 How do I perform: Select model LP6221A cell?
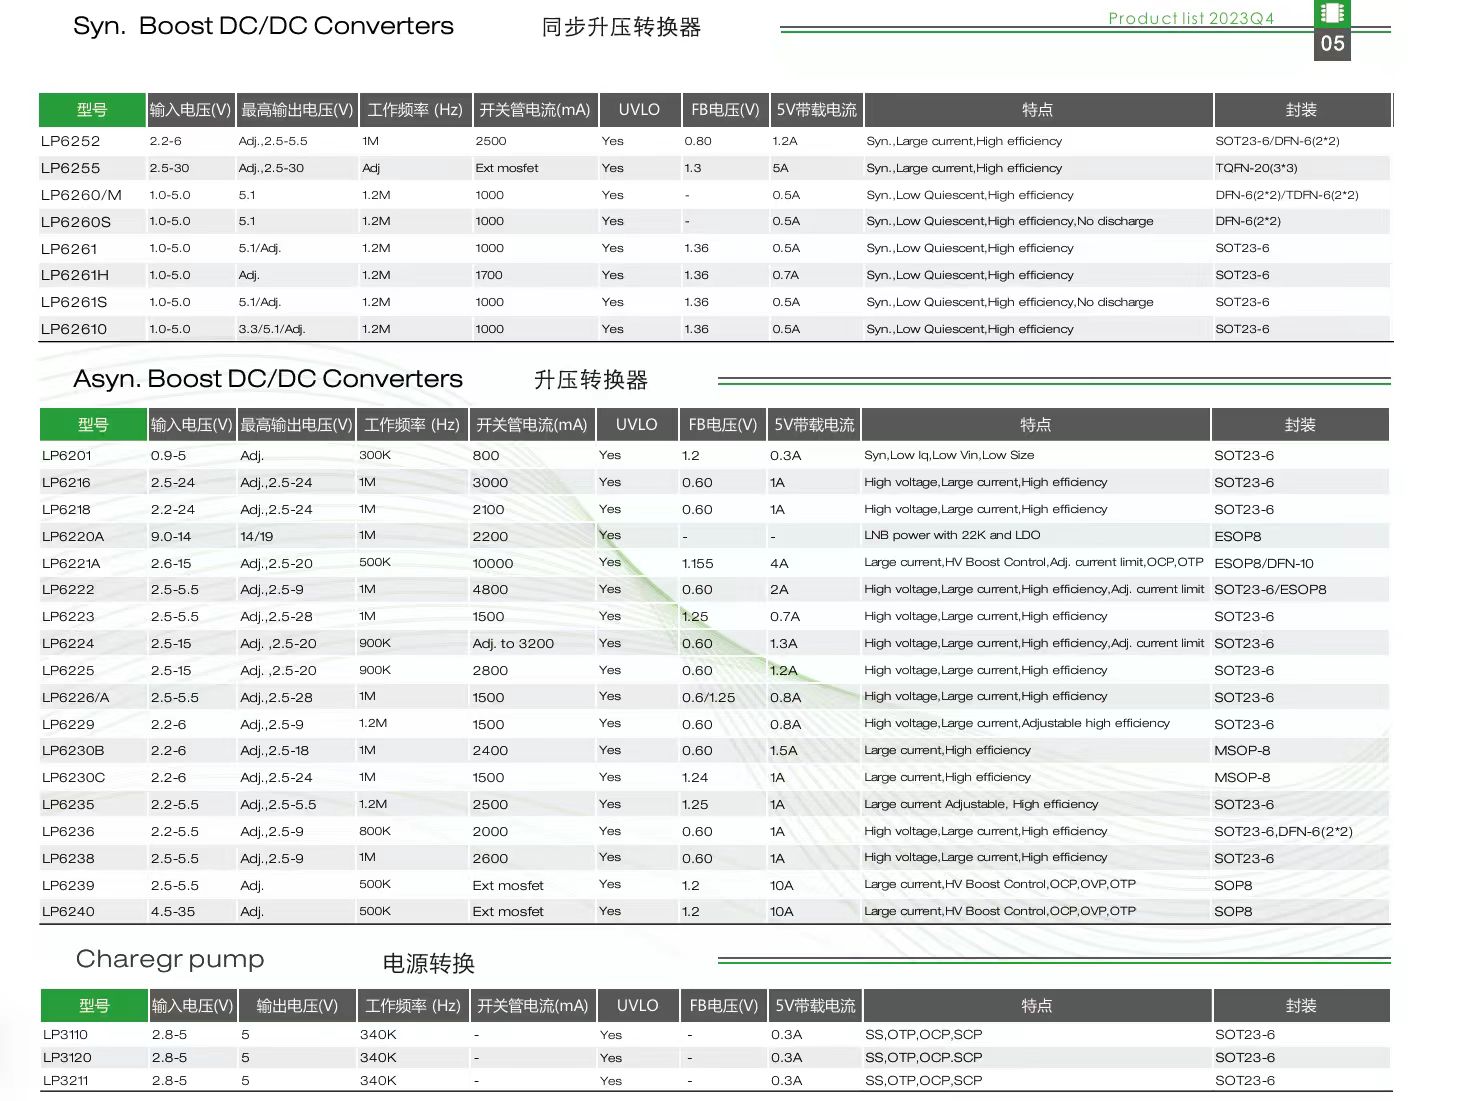(70, 563)
